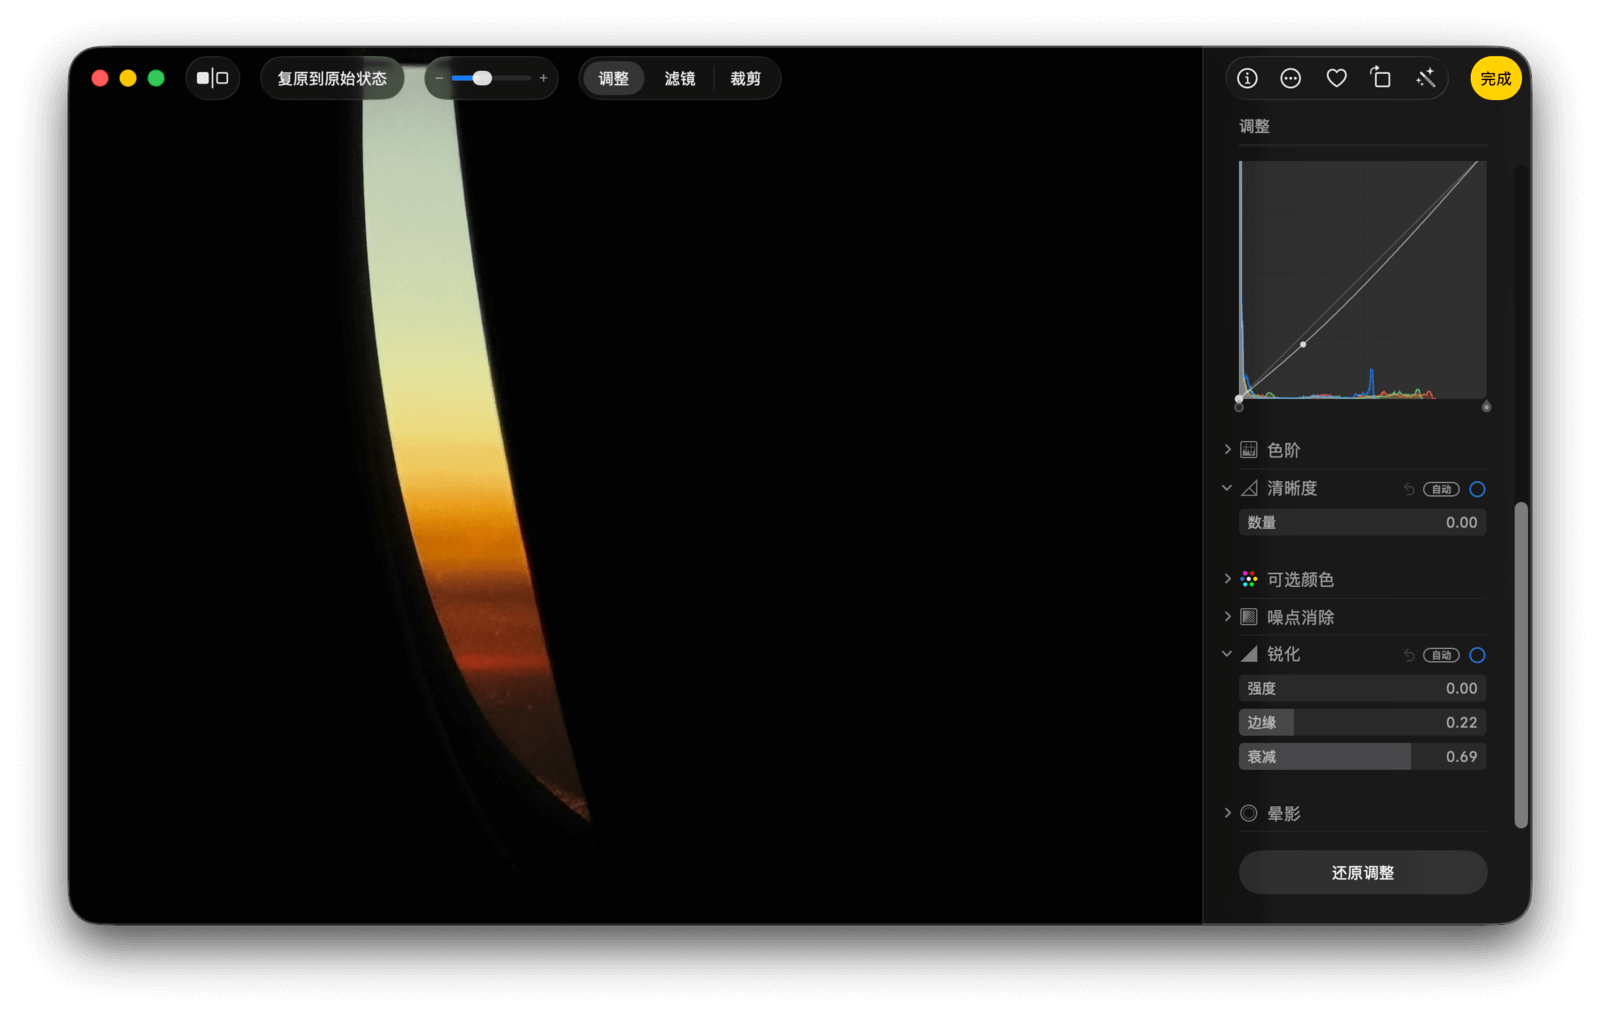Screen dimensions: 1600x1015
Task: Expand the 色阶 section
Action: pyautogui.click(x=1228, y=450)
